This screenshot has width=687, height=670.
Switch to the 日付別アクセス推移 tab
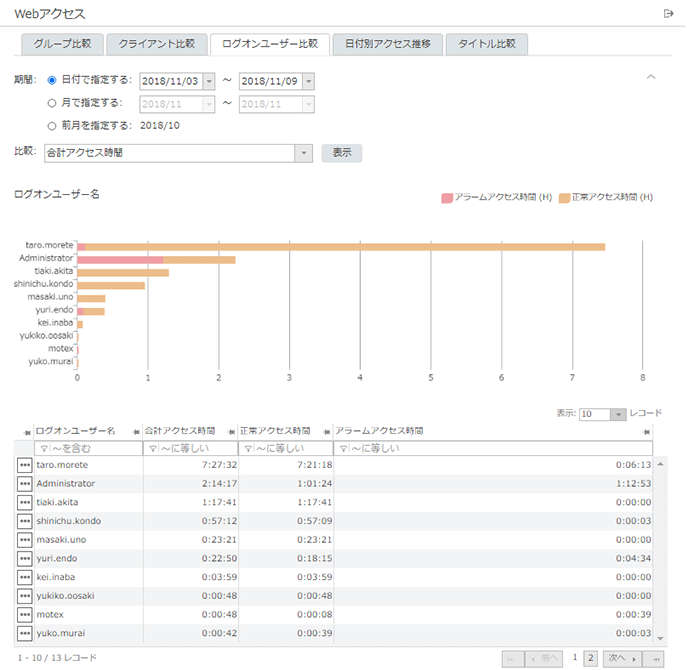click(388, 44)
